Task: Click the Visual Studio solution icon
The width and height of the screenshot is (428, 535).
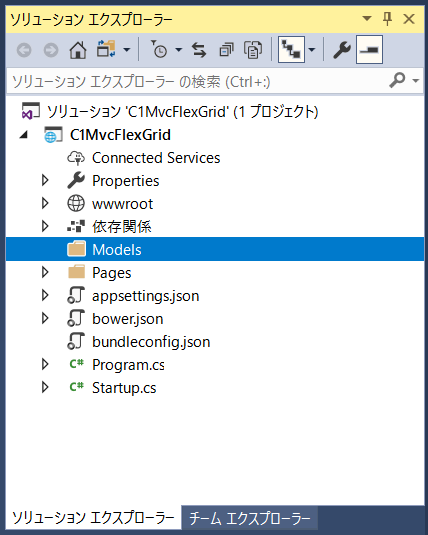Action: [x=30, y=111]
